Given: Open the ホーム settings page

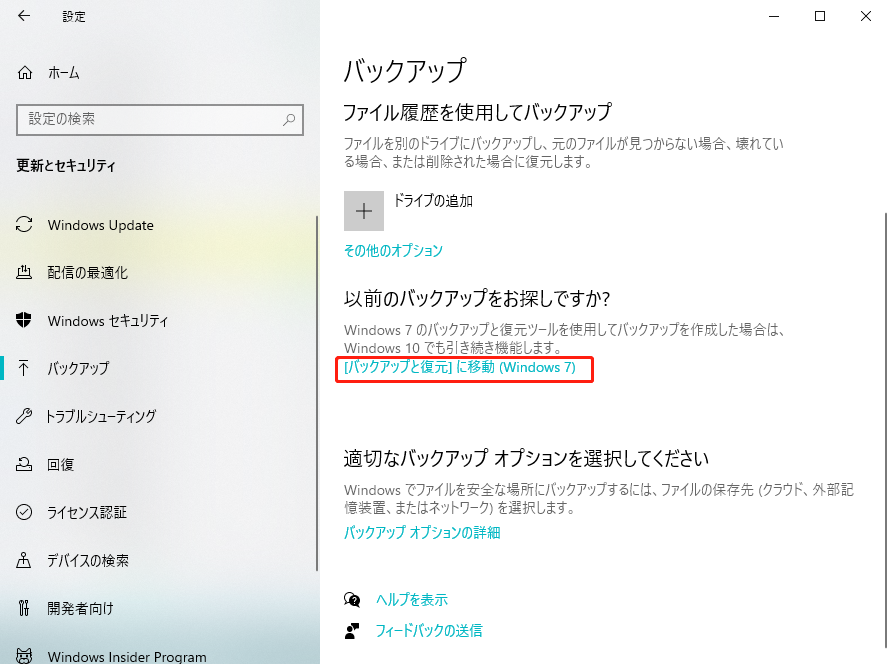Looking at the screenshot, I should click(x=64, y=73).
